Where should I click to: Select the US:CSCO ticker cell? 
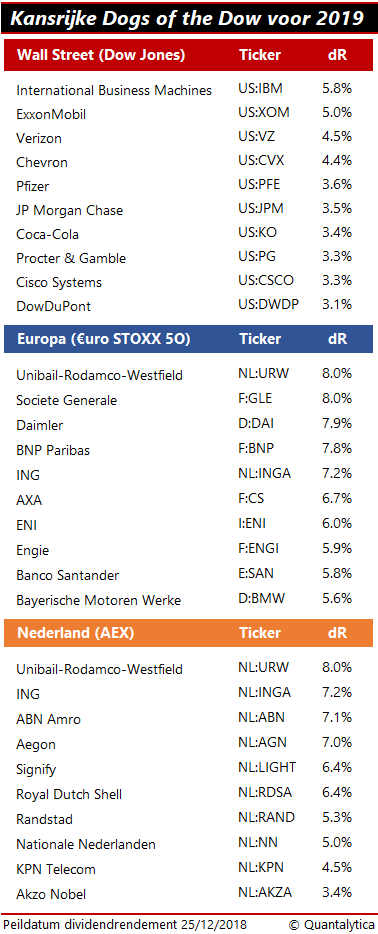(x=266, y=280)
